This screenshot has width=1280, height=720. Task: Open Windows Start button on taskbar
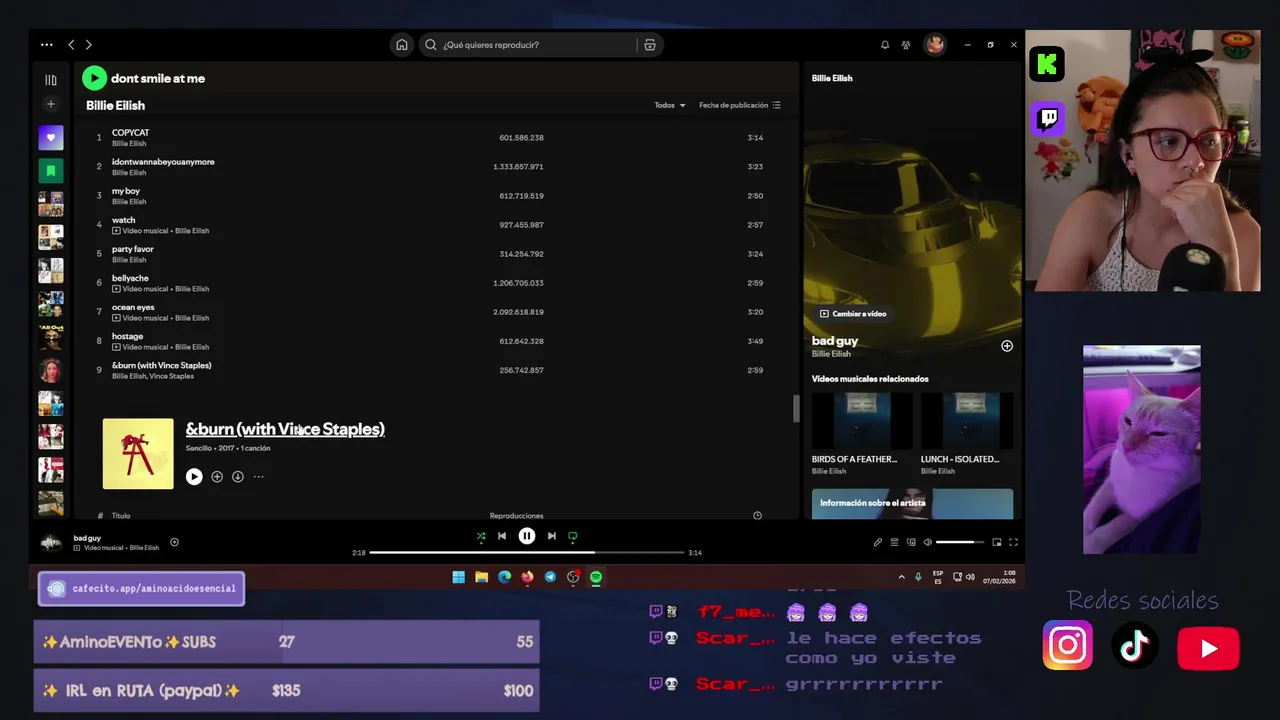pyautogui.click(x=458, y=577)
